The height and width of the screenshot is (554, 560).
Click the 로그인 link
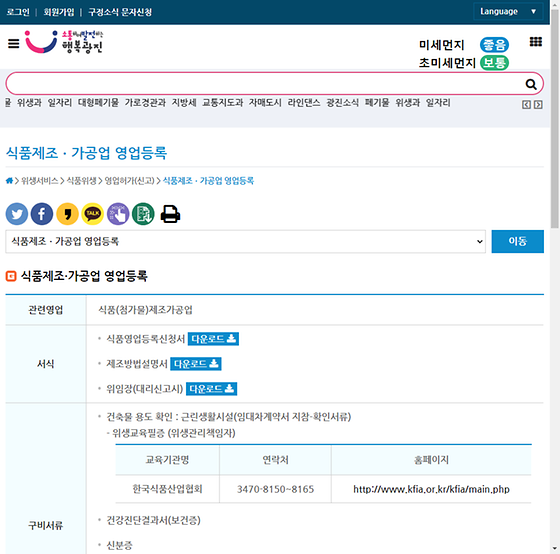click(18, 12)
